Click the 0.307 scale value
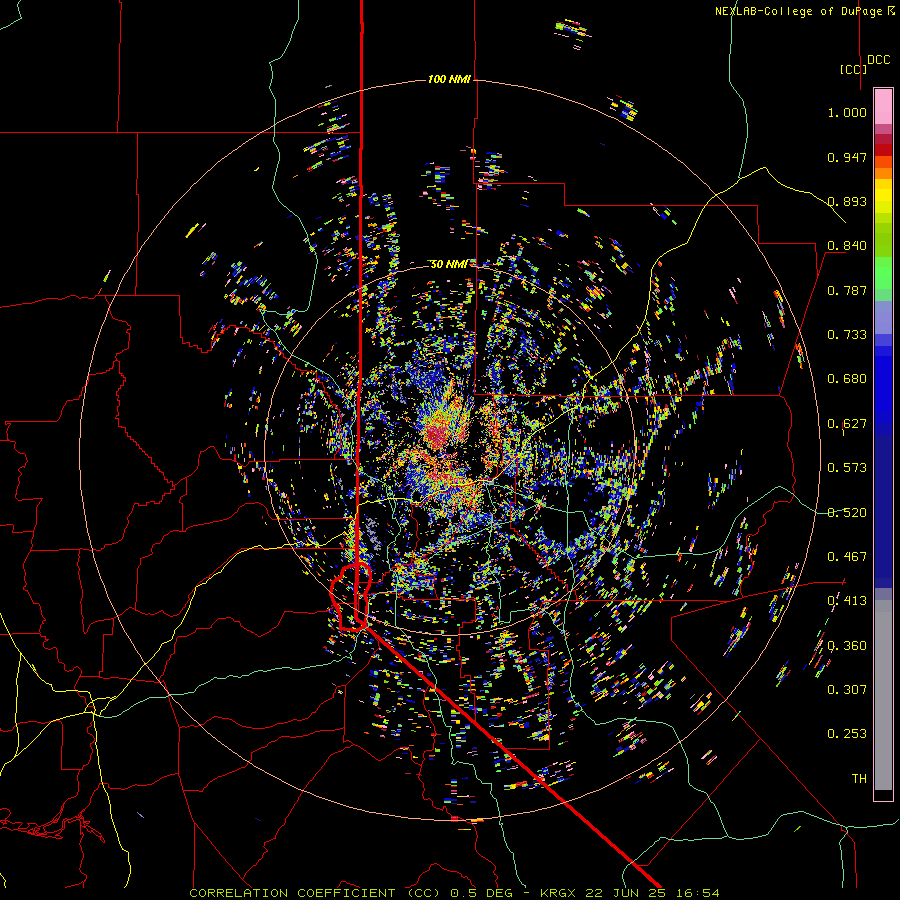This screenshot has width=900, height=900. (x=847, y=690)
